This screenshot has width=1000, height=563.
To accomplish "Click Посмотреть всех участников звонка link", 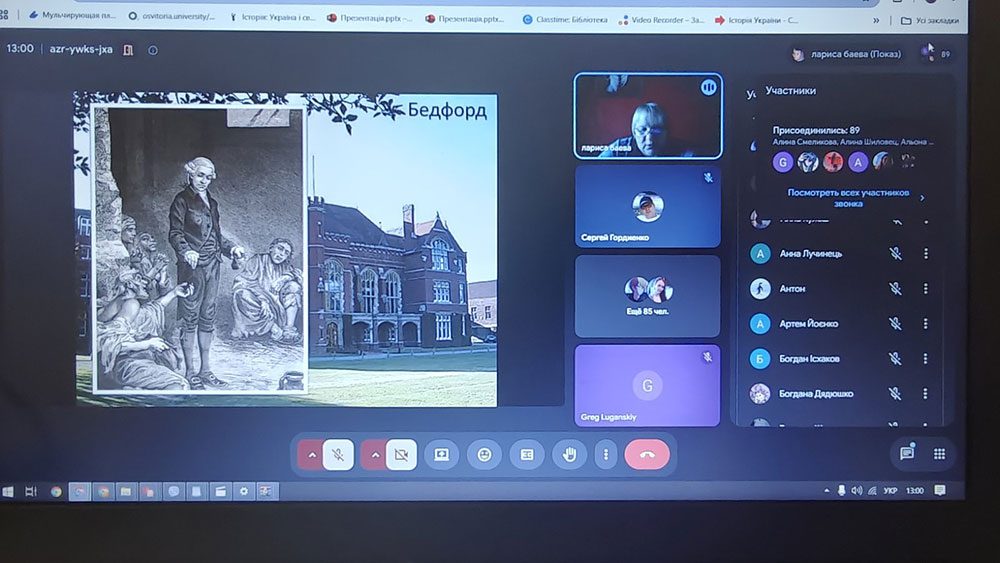I will [849, 198].
